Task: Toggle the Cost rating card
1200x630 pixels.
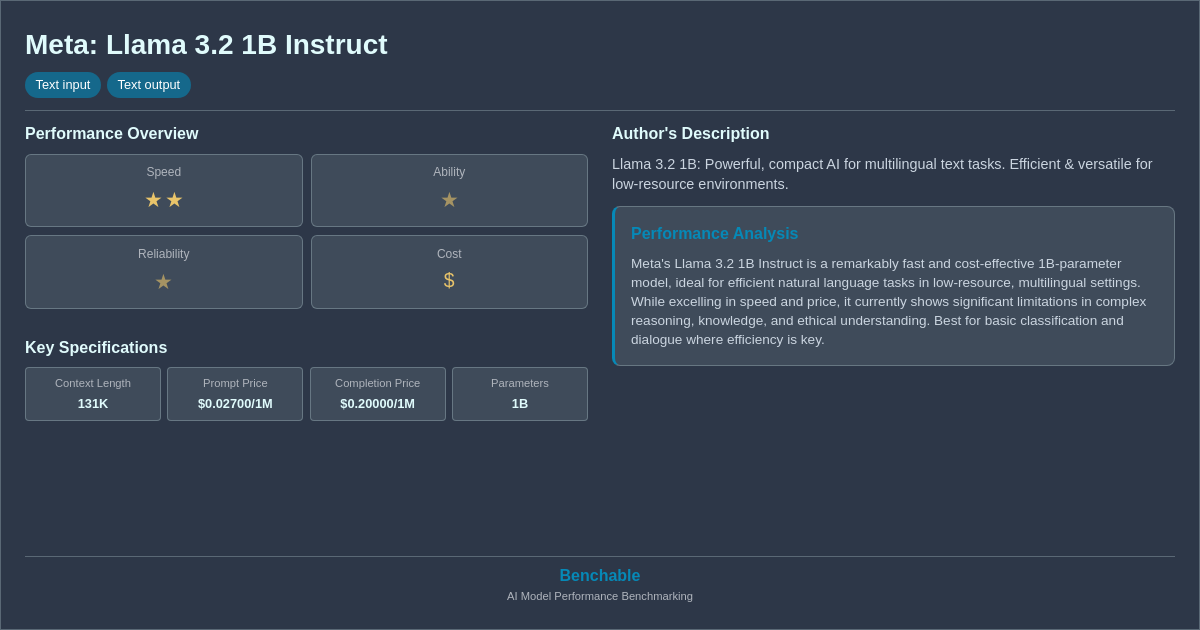Action: coord(449,271)
